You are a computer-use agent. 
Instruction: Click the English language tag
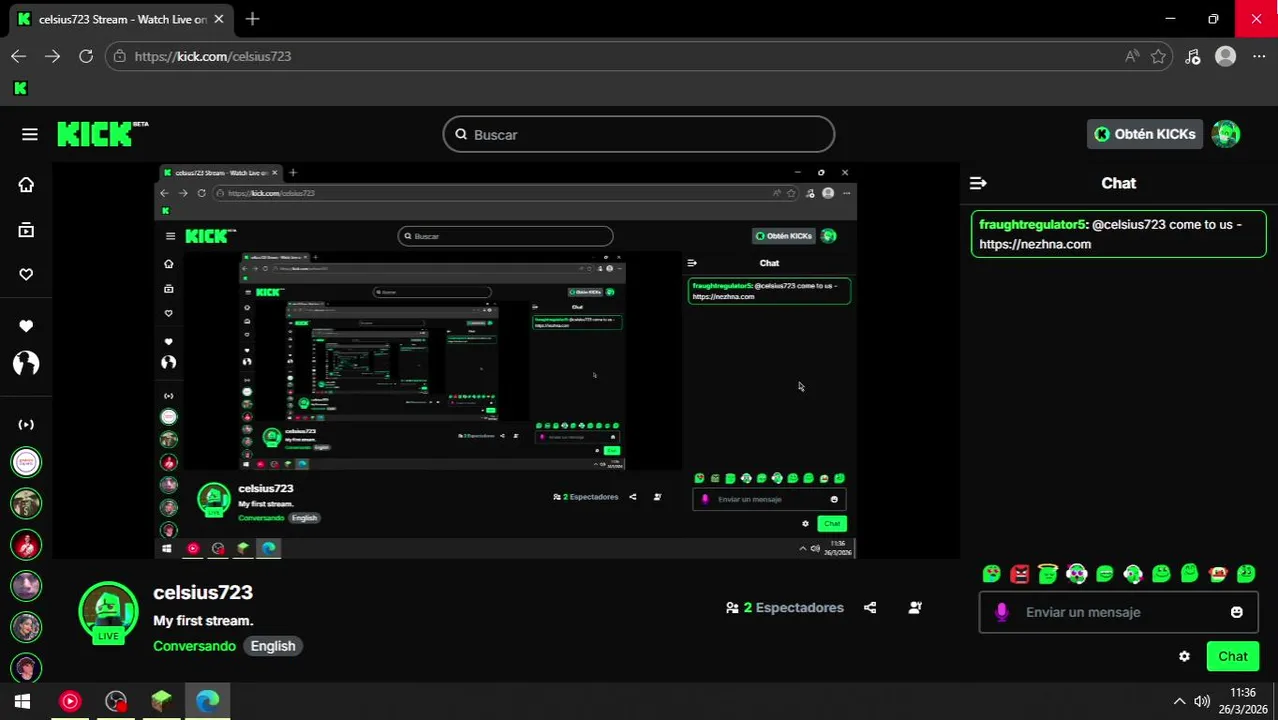coord(273,646)
